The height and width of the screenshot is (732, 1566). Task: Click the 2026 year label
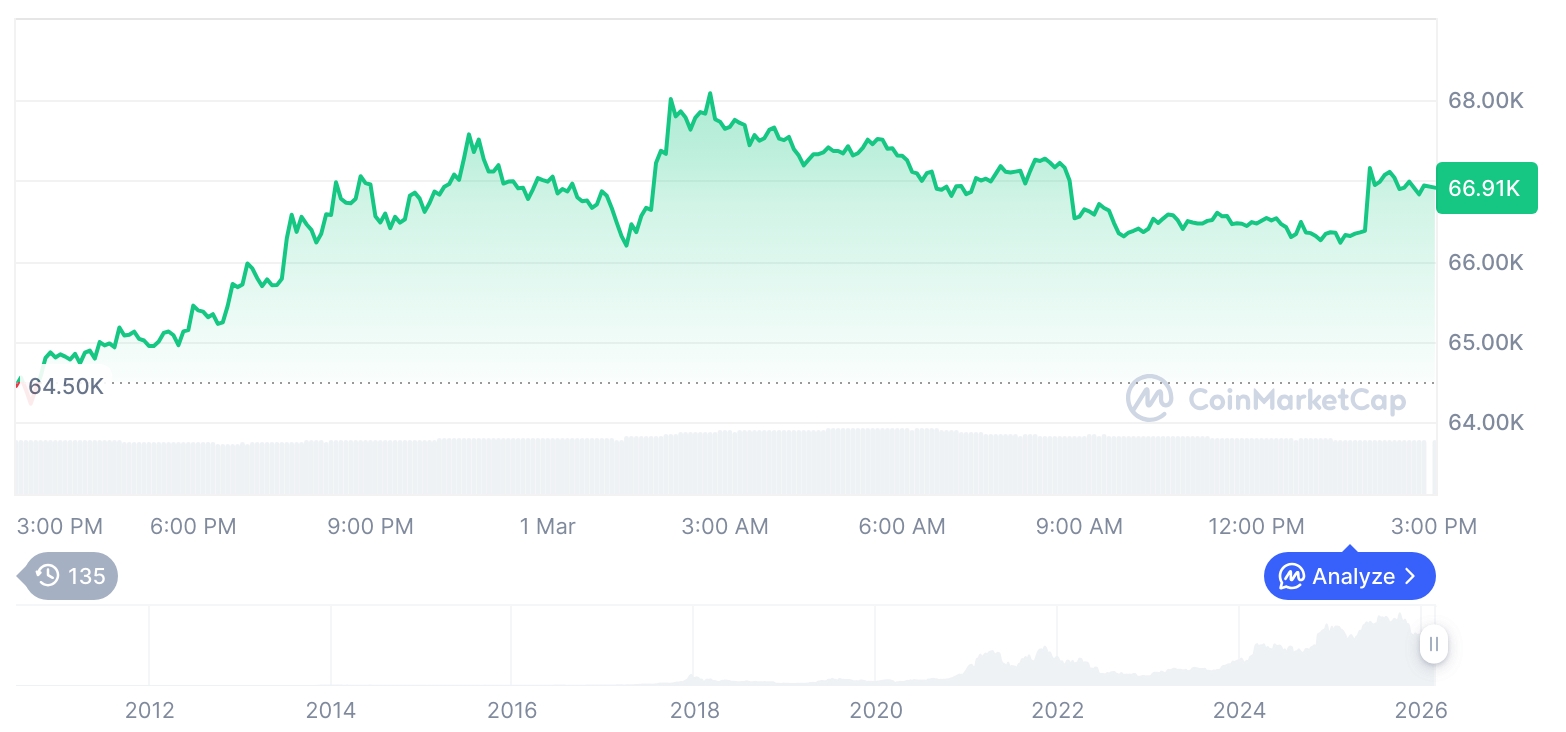click(1421, 710)
